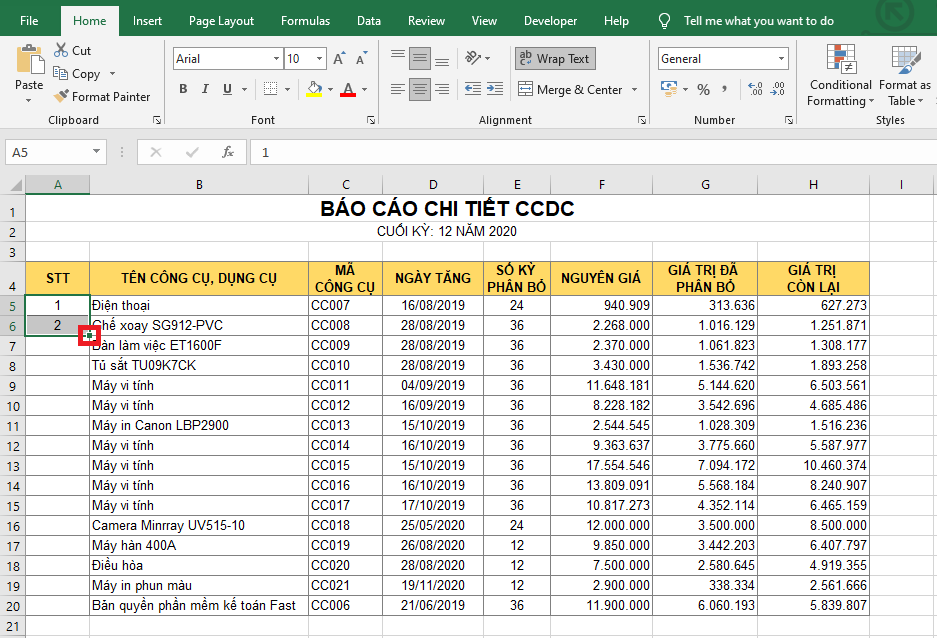Image resolution: width=937 pixels, height=638 pixels.
Task: Click the Cut scissors icon
Action: click(x=60, y=50)
